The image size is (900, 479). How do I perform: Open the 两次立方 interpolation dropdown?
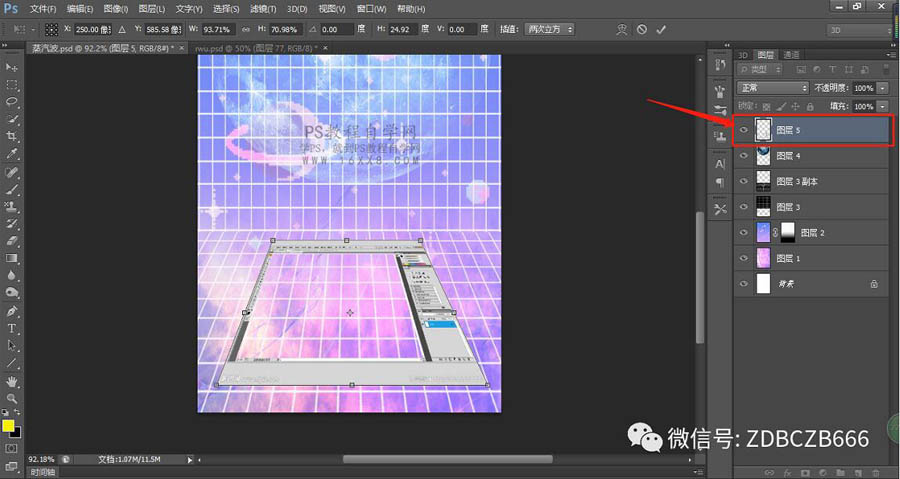click(550, 30)
